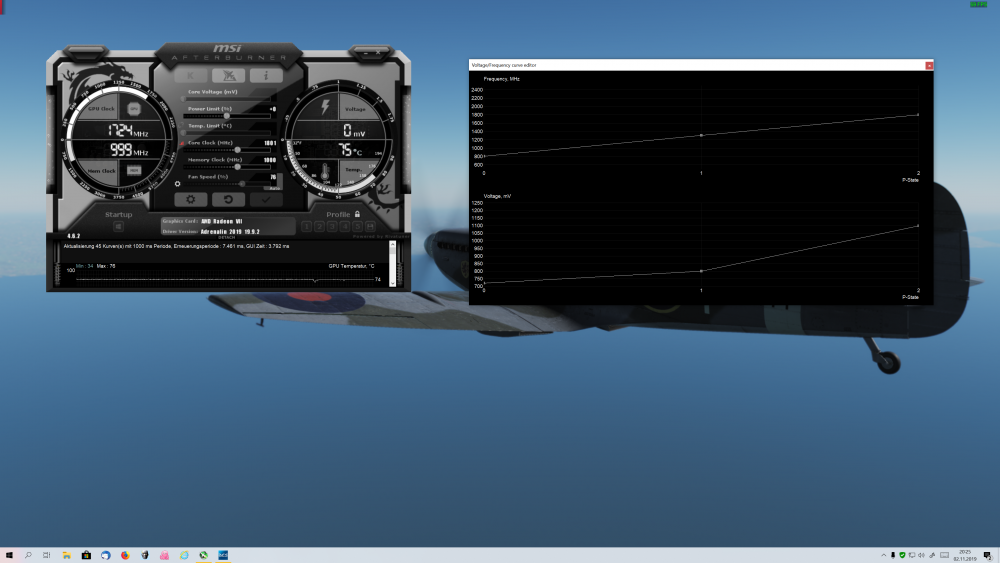Select the P-State 2 point on Voltage curve
1000x563 pixels.
[x=918, y=226]
